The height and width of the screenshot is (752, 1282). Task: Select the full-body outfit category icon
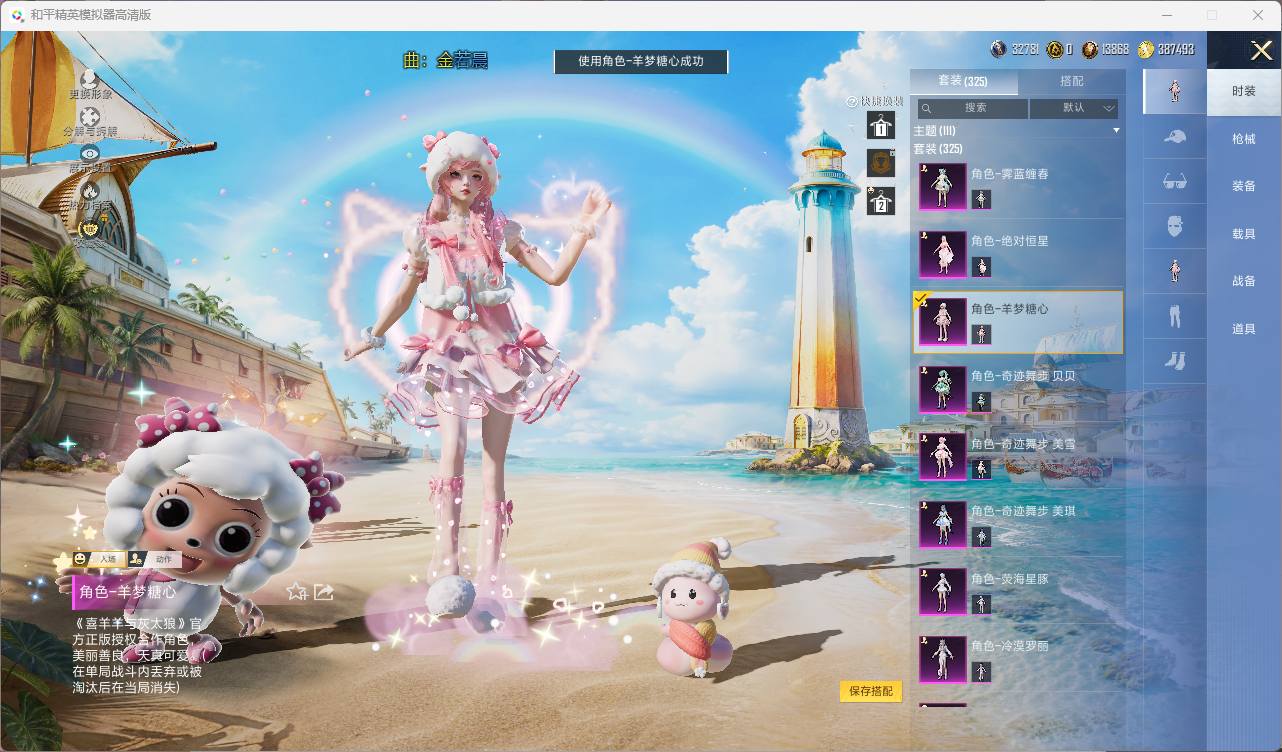[1175, 90]
